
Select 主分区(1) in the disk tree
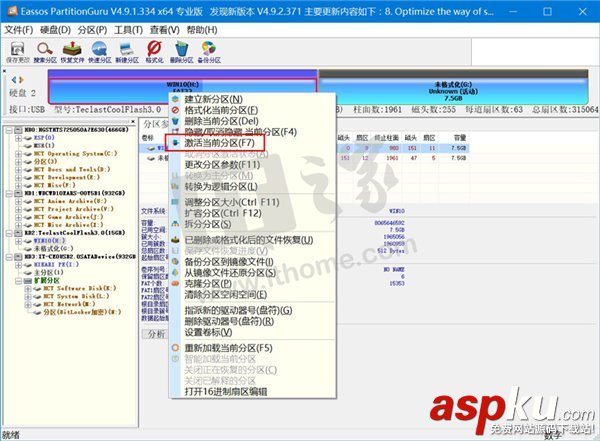(49, 273)
